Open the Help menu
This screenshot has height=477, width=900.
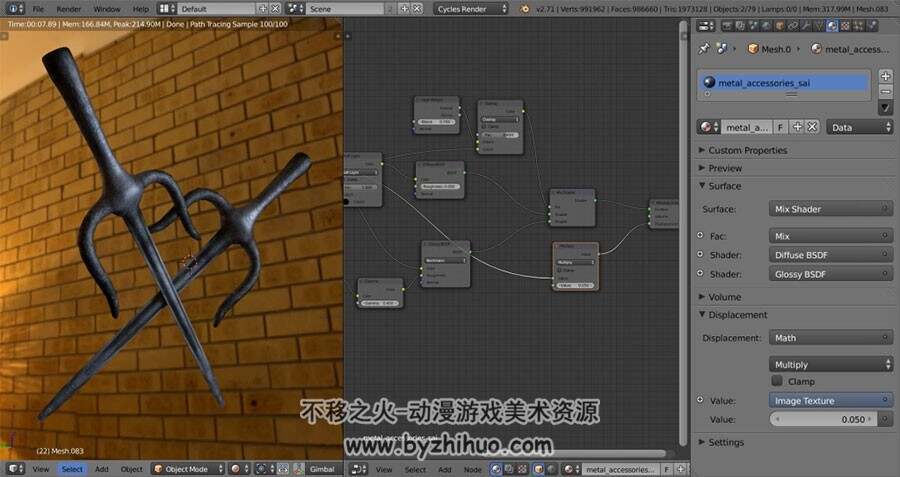(140, 9)
